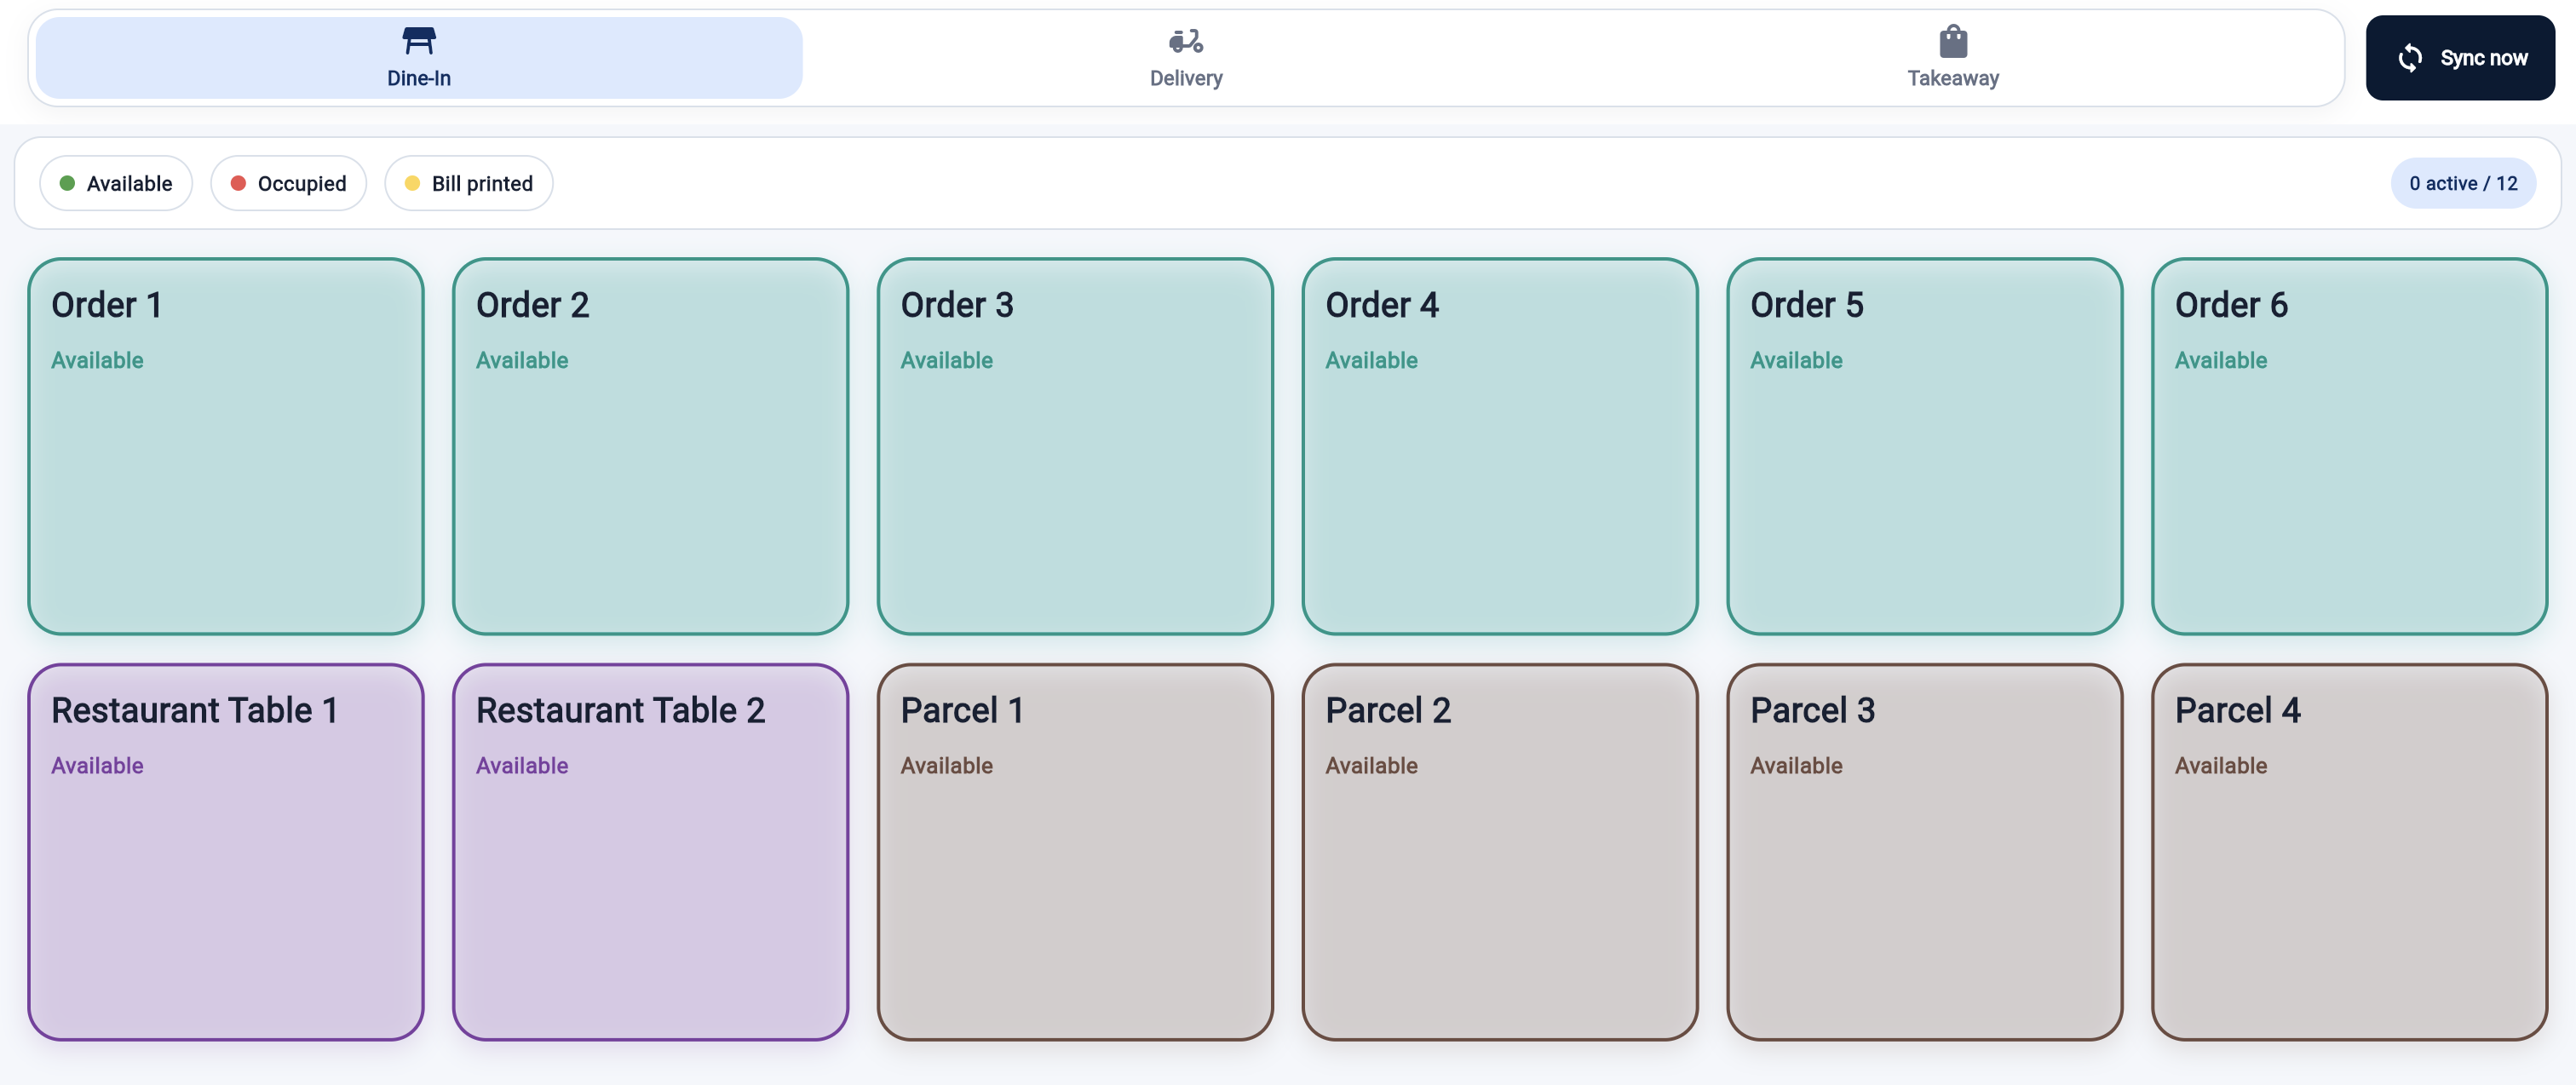The image size is (2576, 1085).
Task: Select the Order 3 table card
Action: (x=1075, y=446)
